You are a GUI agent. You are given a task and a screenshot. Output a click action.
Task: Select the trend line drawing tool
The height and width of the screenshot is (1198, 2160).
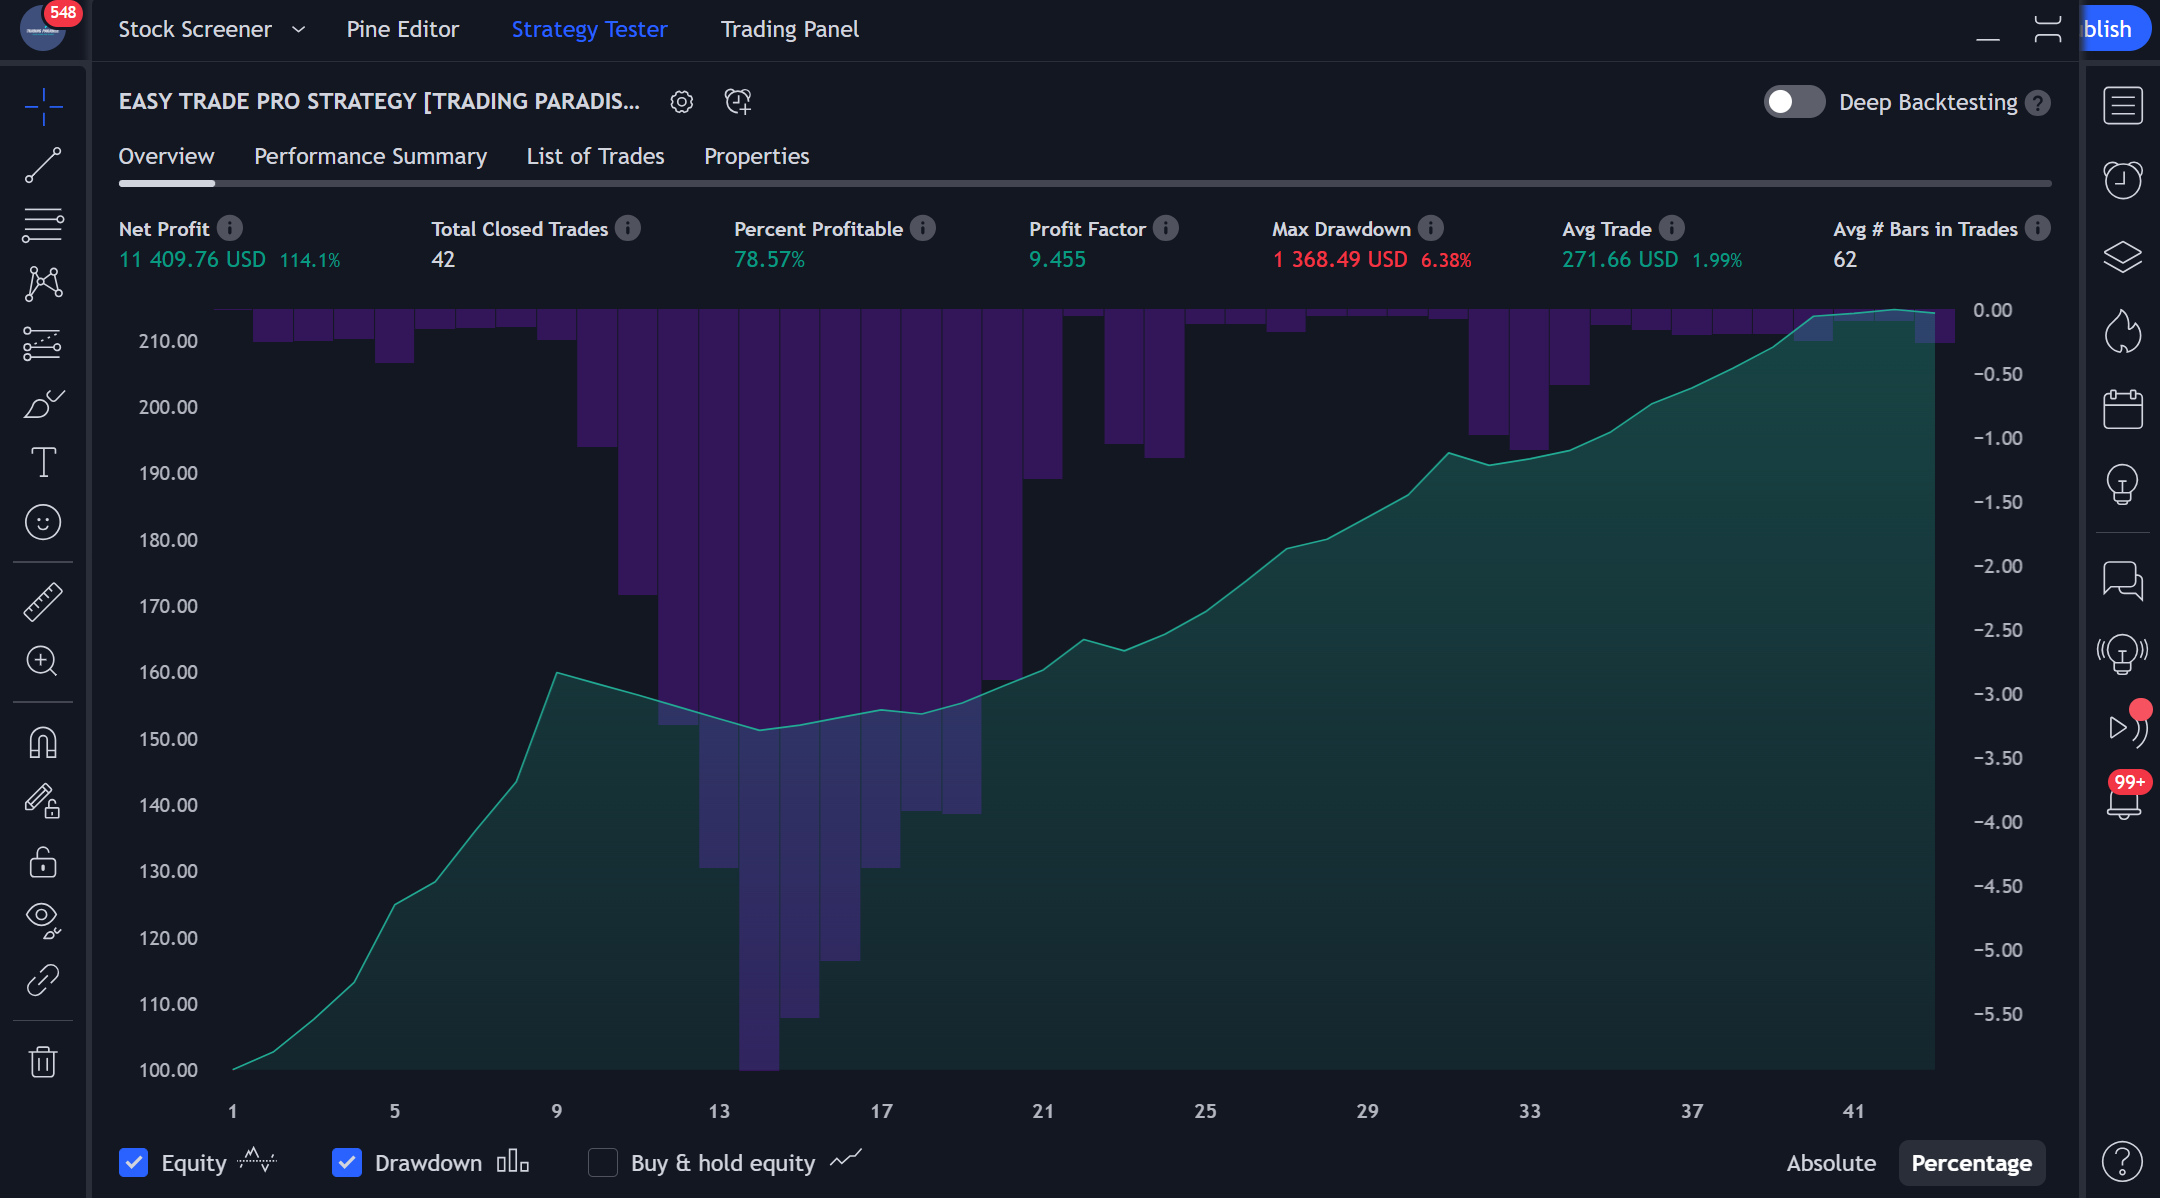click(43, 165)
